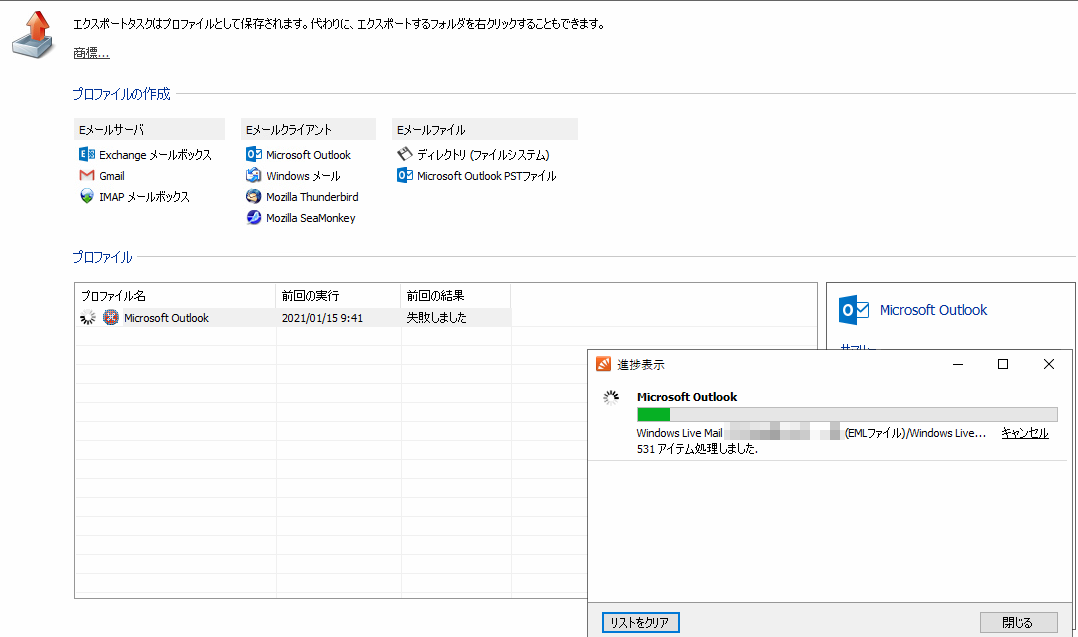The width and height of the screenshot is (1078, 637).
Task: Choose Microsoft Outlook PSTファイル export
Action: tap(486, 176)
